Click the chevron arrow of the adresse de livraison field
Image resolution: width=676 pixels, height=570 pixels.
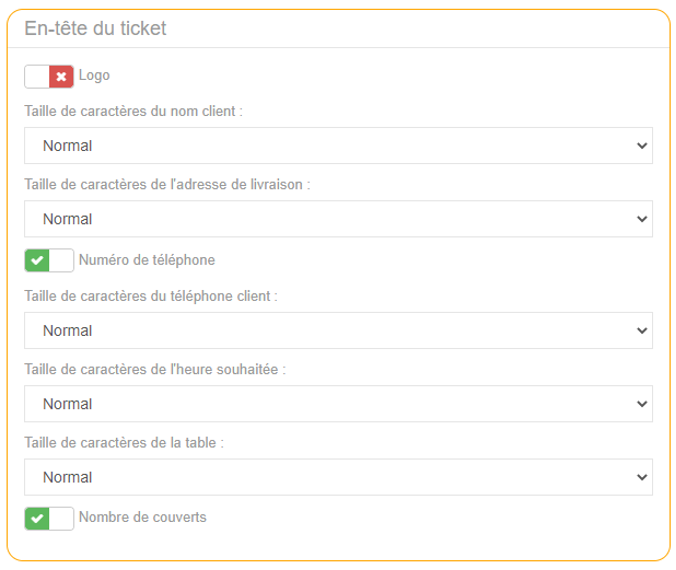pyautogui.click(x=642, y=219)
